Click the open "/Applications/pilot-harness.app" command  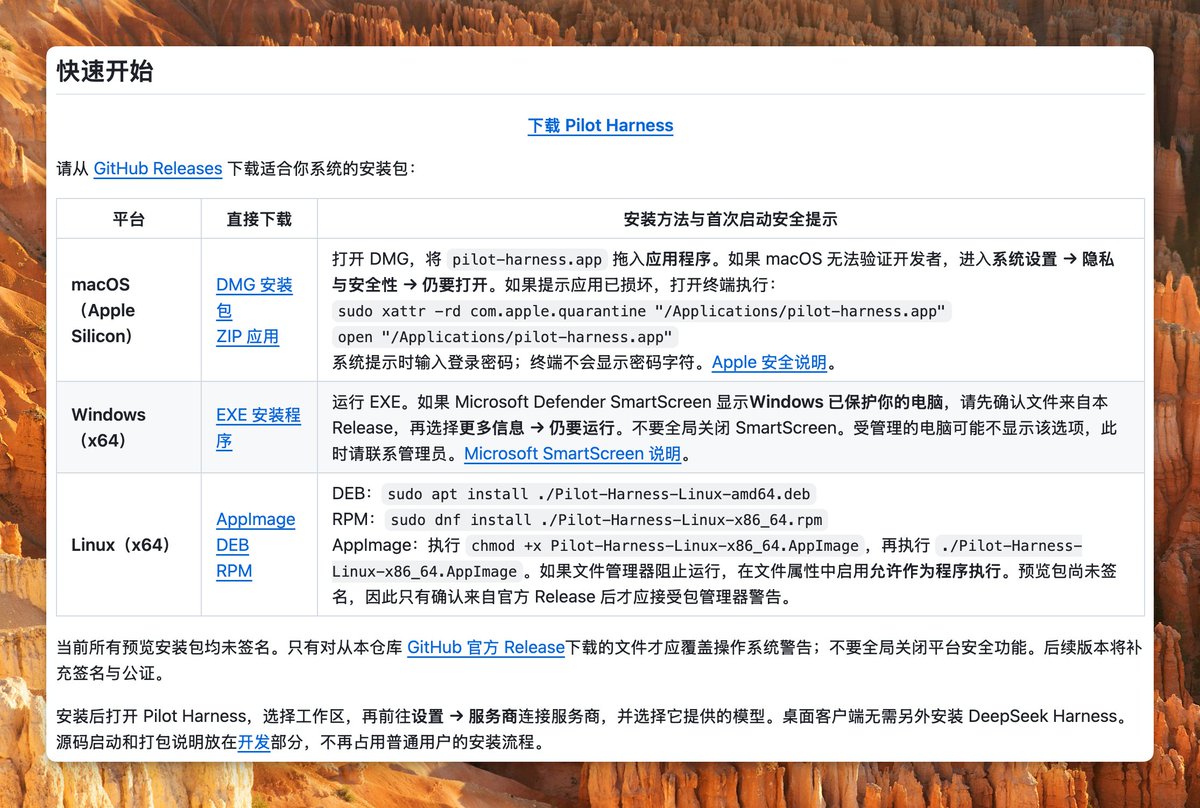[x=507, y=337]
